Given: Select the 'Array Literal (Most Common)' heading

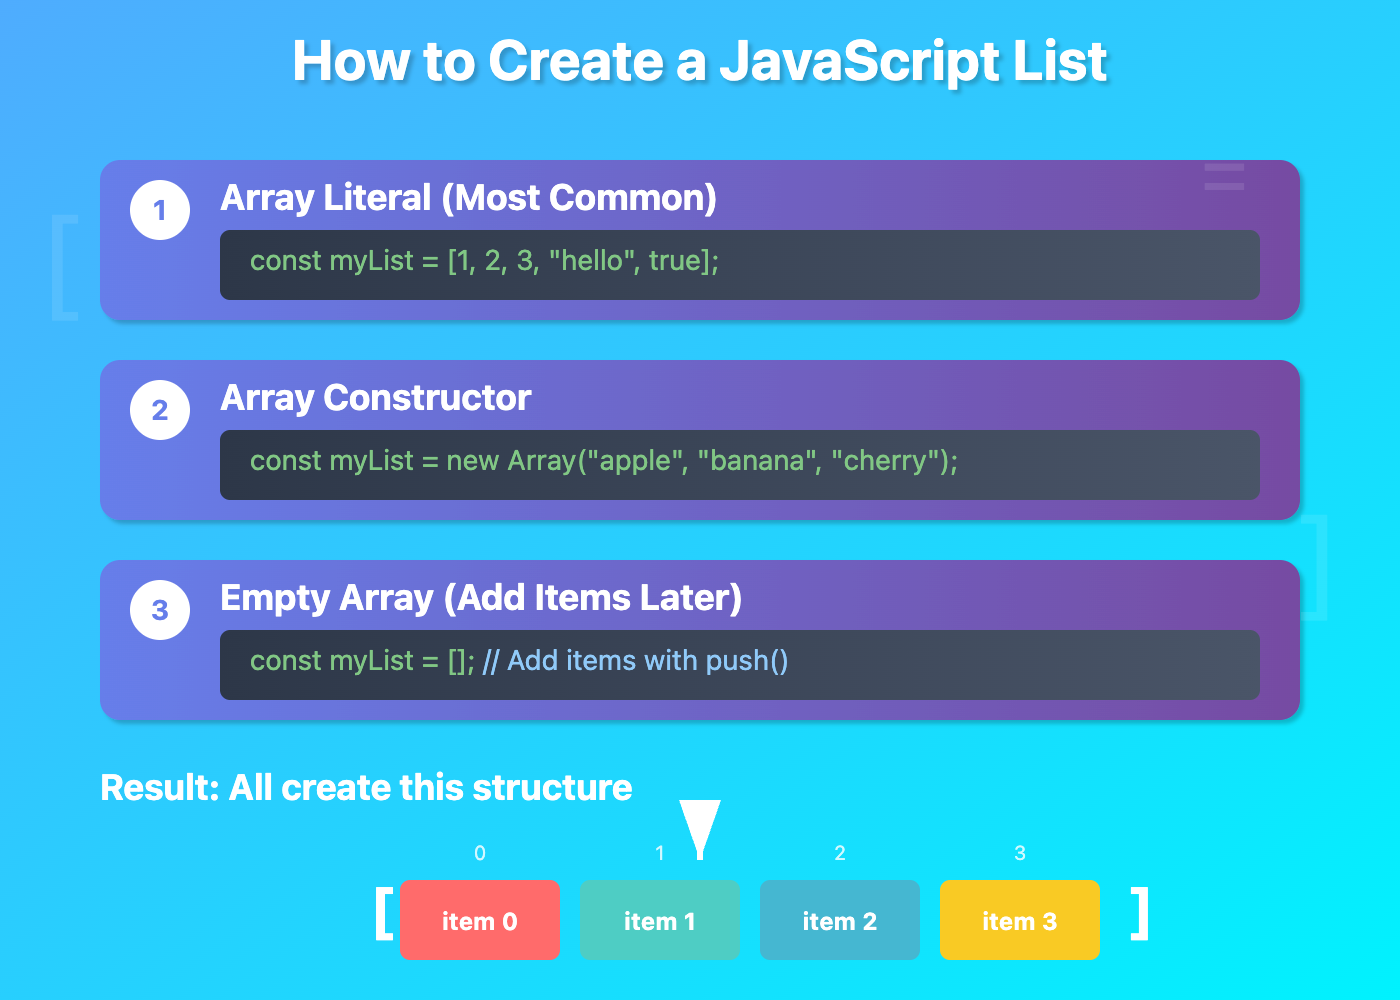Looking at the screenshot, I should click(x=468, y=198).
